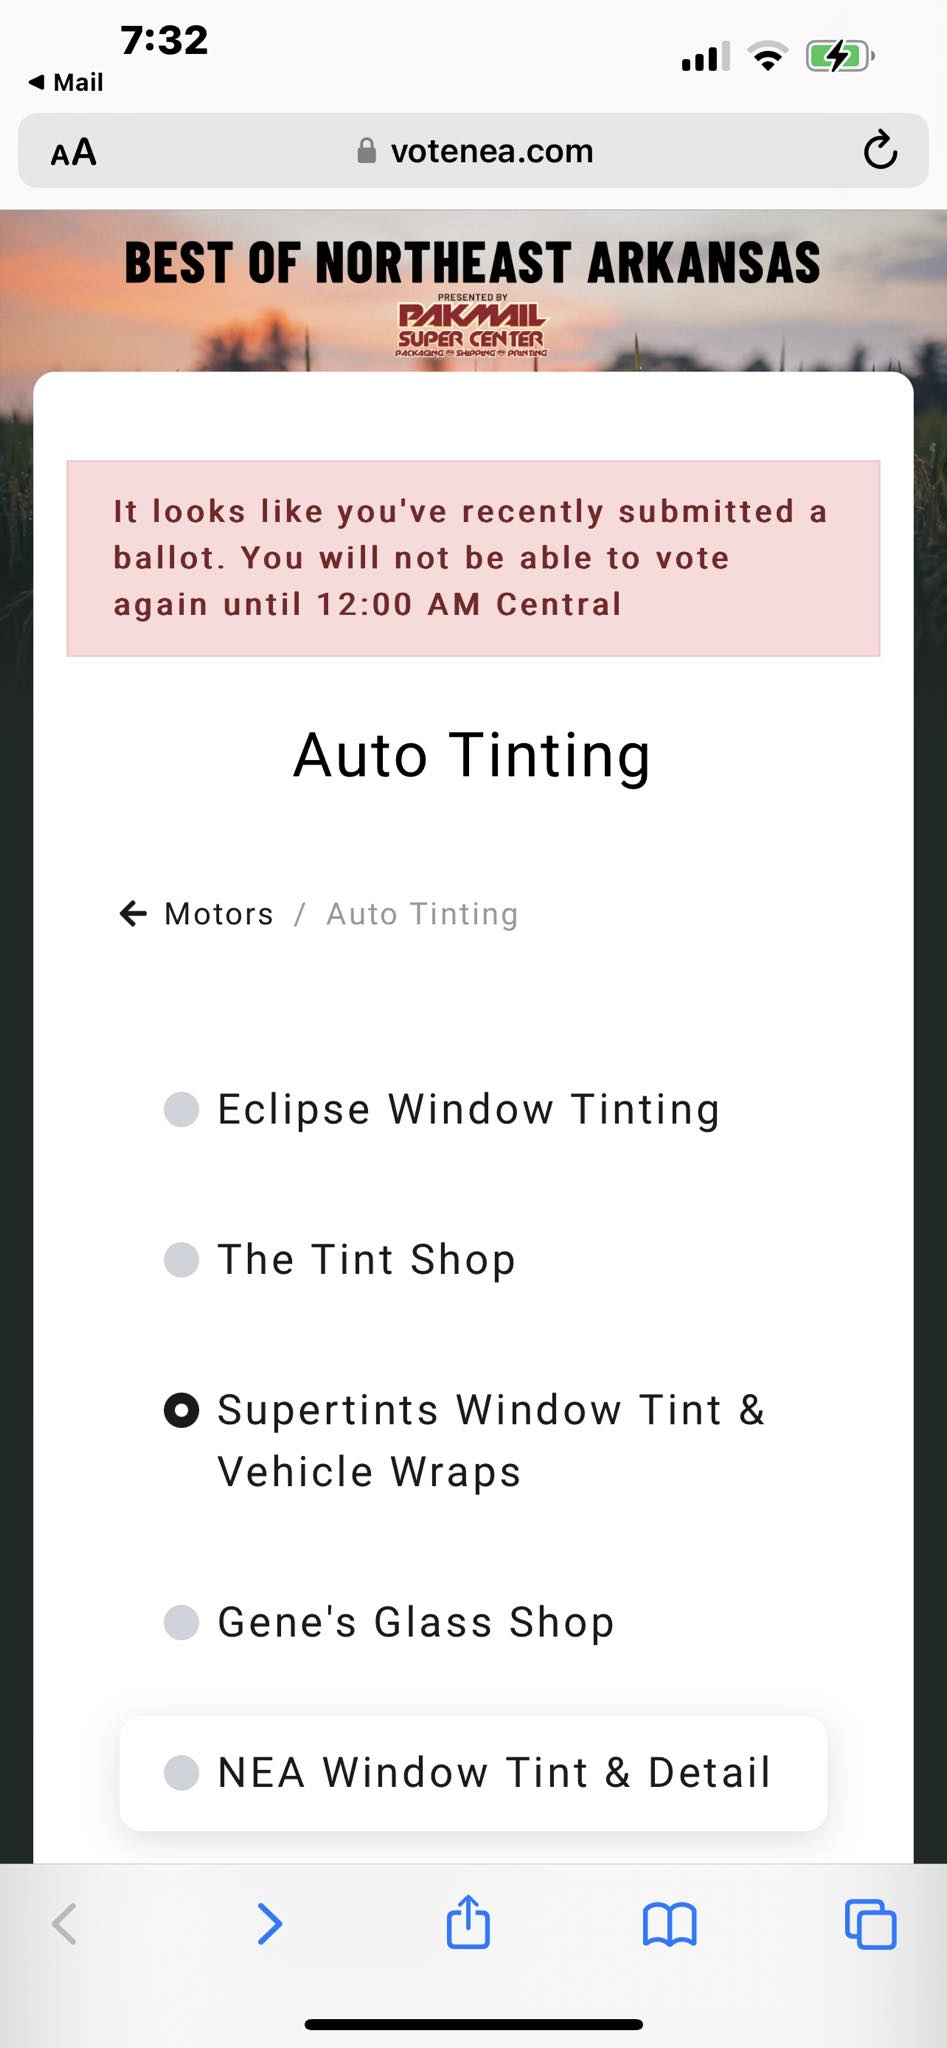This screenshot has width=947, height=2048.
Task: Open the Safari bookmarks icon
Action: [x=669, y=1924]
